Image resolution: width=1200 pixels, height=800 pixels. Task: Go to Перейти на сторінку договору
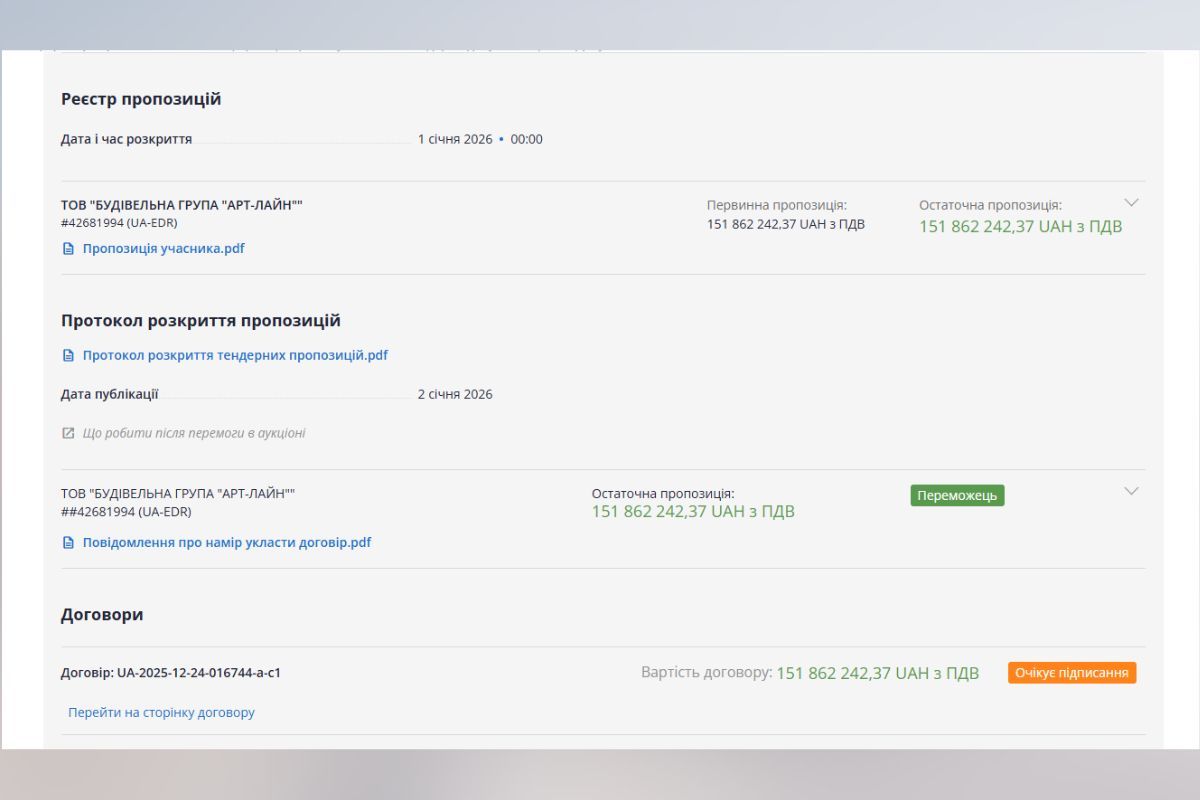coord(161,713)
